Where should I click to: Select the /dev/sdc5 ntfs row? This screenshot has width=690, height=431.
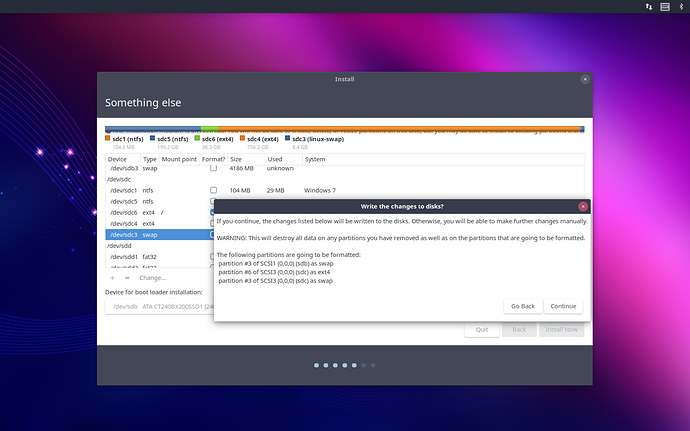(160, 201)
